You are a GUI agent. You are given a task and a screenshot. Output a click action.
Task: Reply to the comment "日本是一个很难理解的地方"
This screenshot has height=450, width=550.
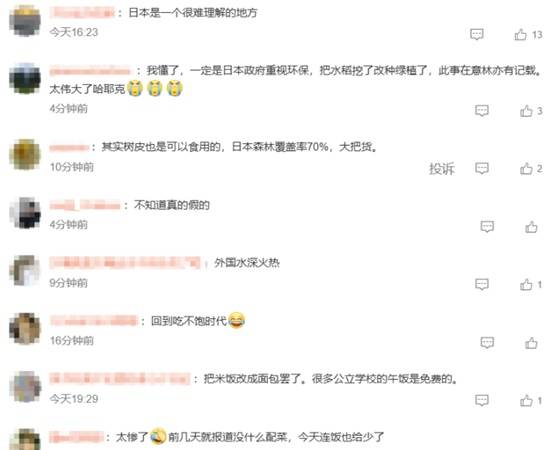[x=477, y=34]
